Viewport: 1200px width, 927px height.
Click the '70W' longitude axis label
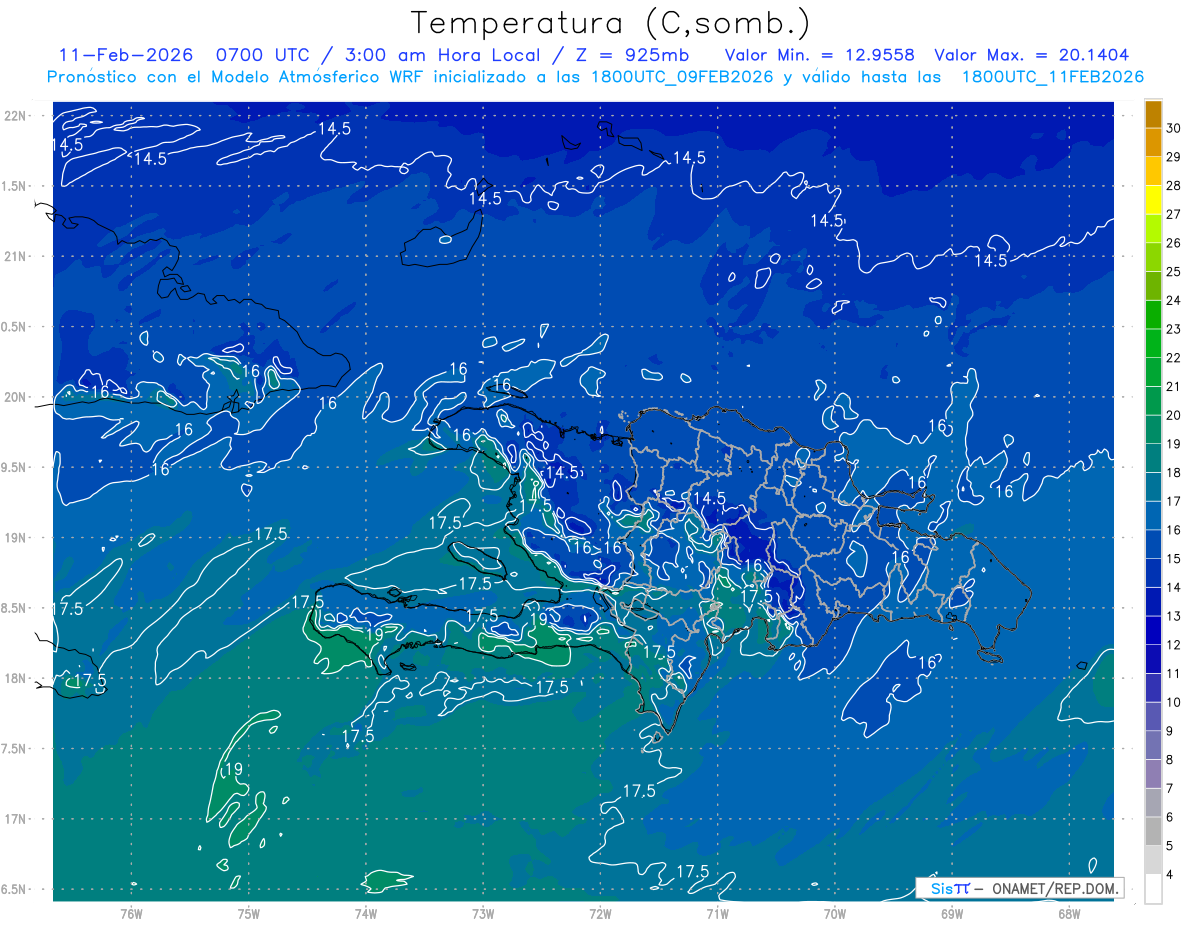[835, 914]
